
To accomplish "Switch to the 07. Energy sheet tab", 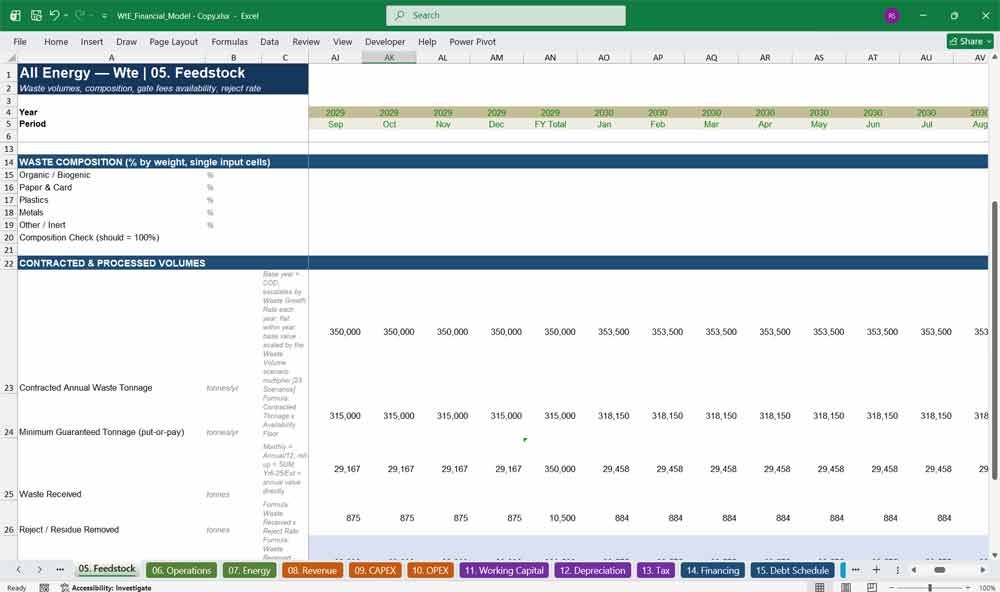I will coord(249,570).
